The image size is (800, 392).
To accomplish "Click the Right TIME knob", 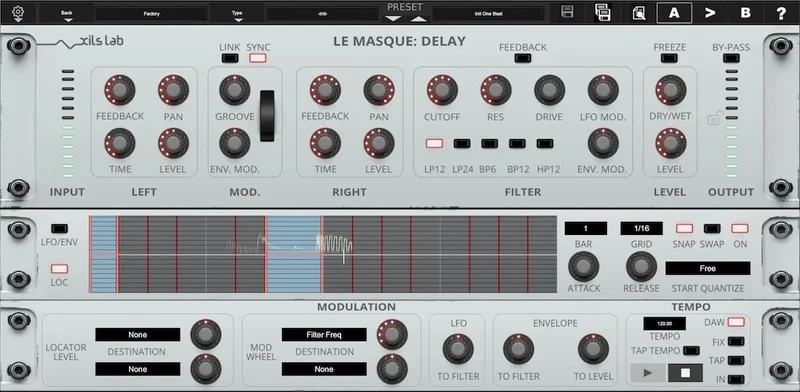I will pyautogui.click(x=325, y=143).
